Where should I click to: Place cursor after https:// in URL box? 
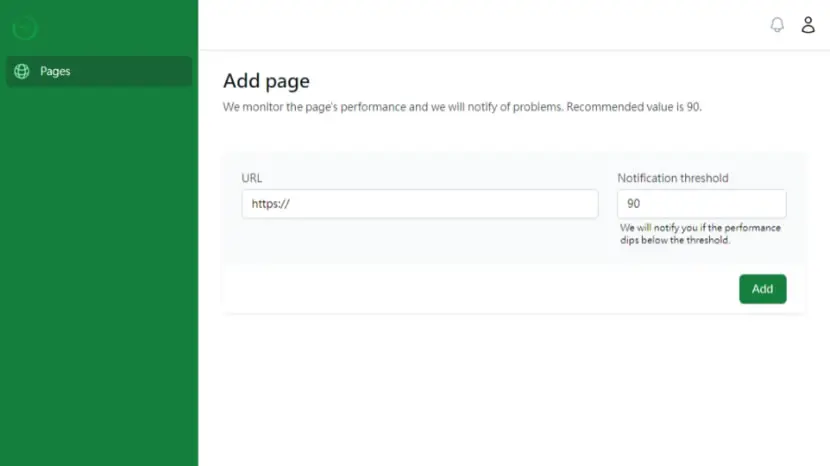click(291, 204)
